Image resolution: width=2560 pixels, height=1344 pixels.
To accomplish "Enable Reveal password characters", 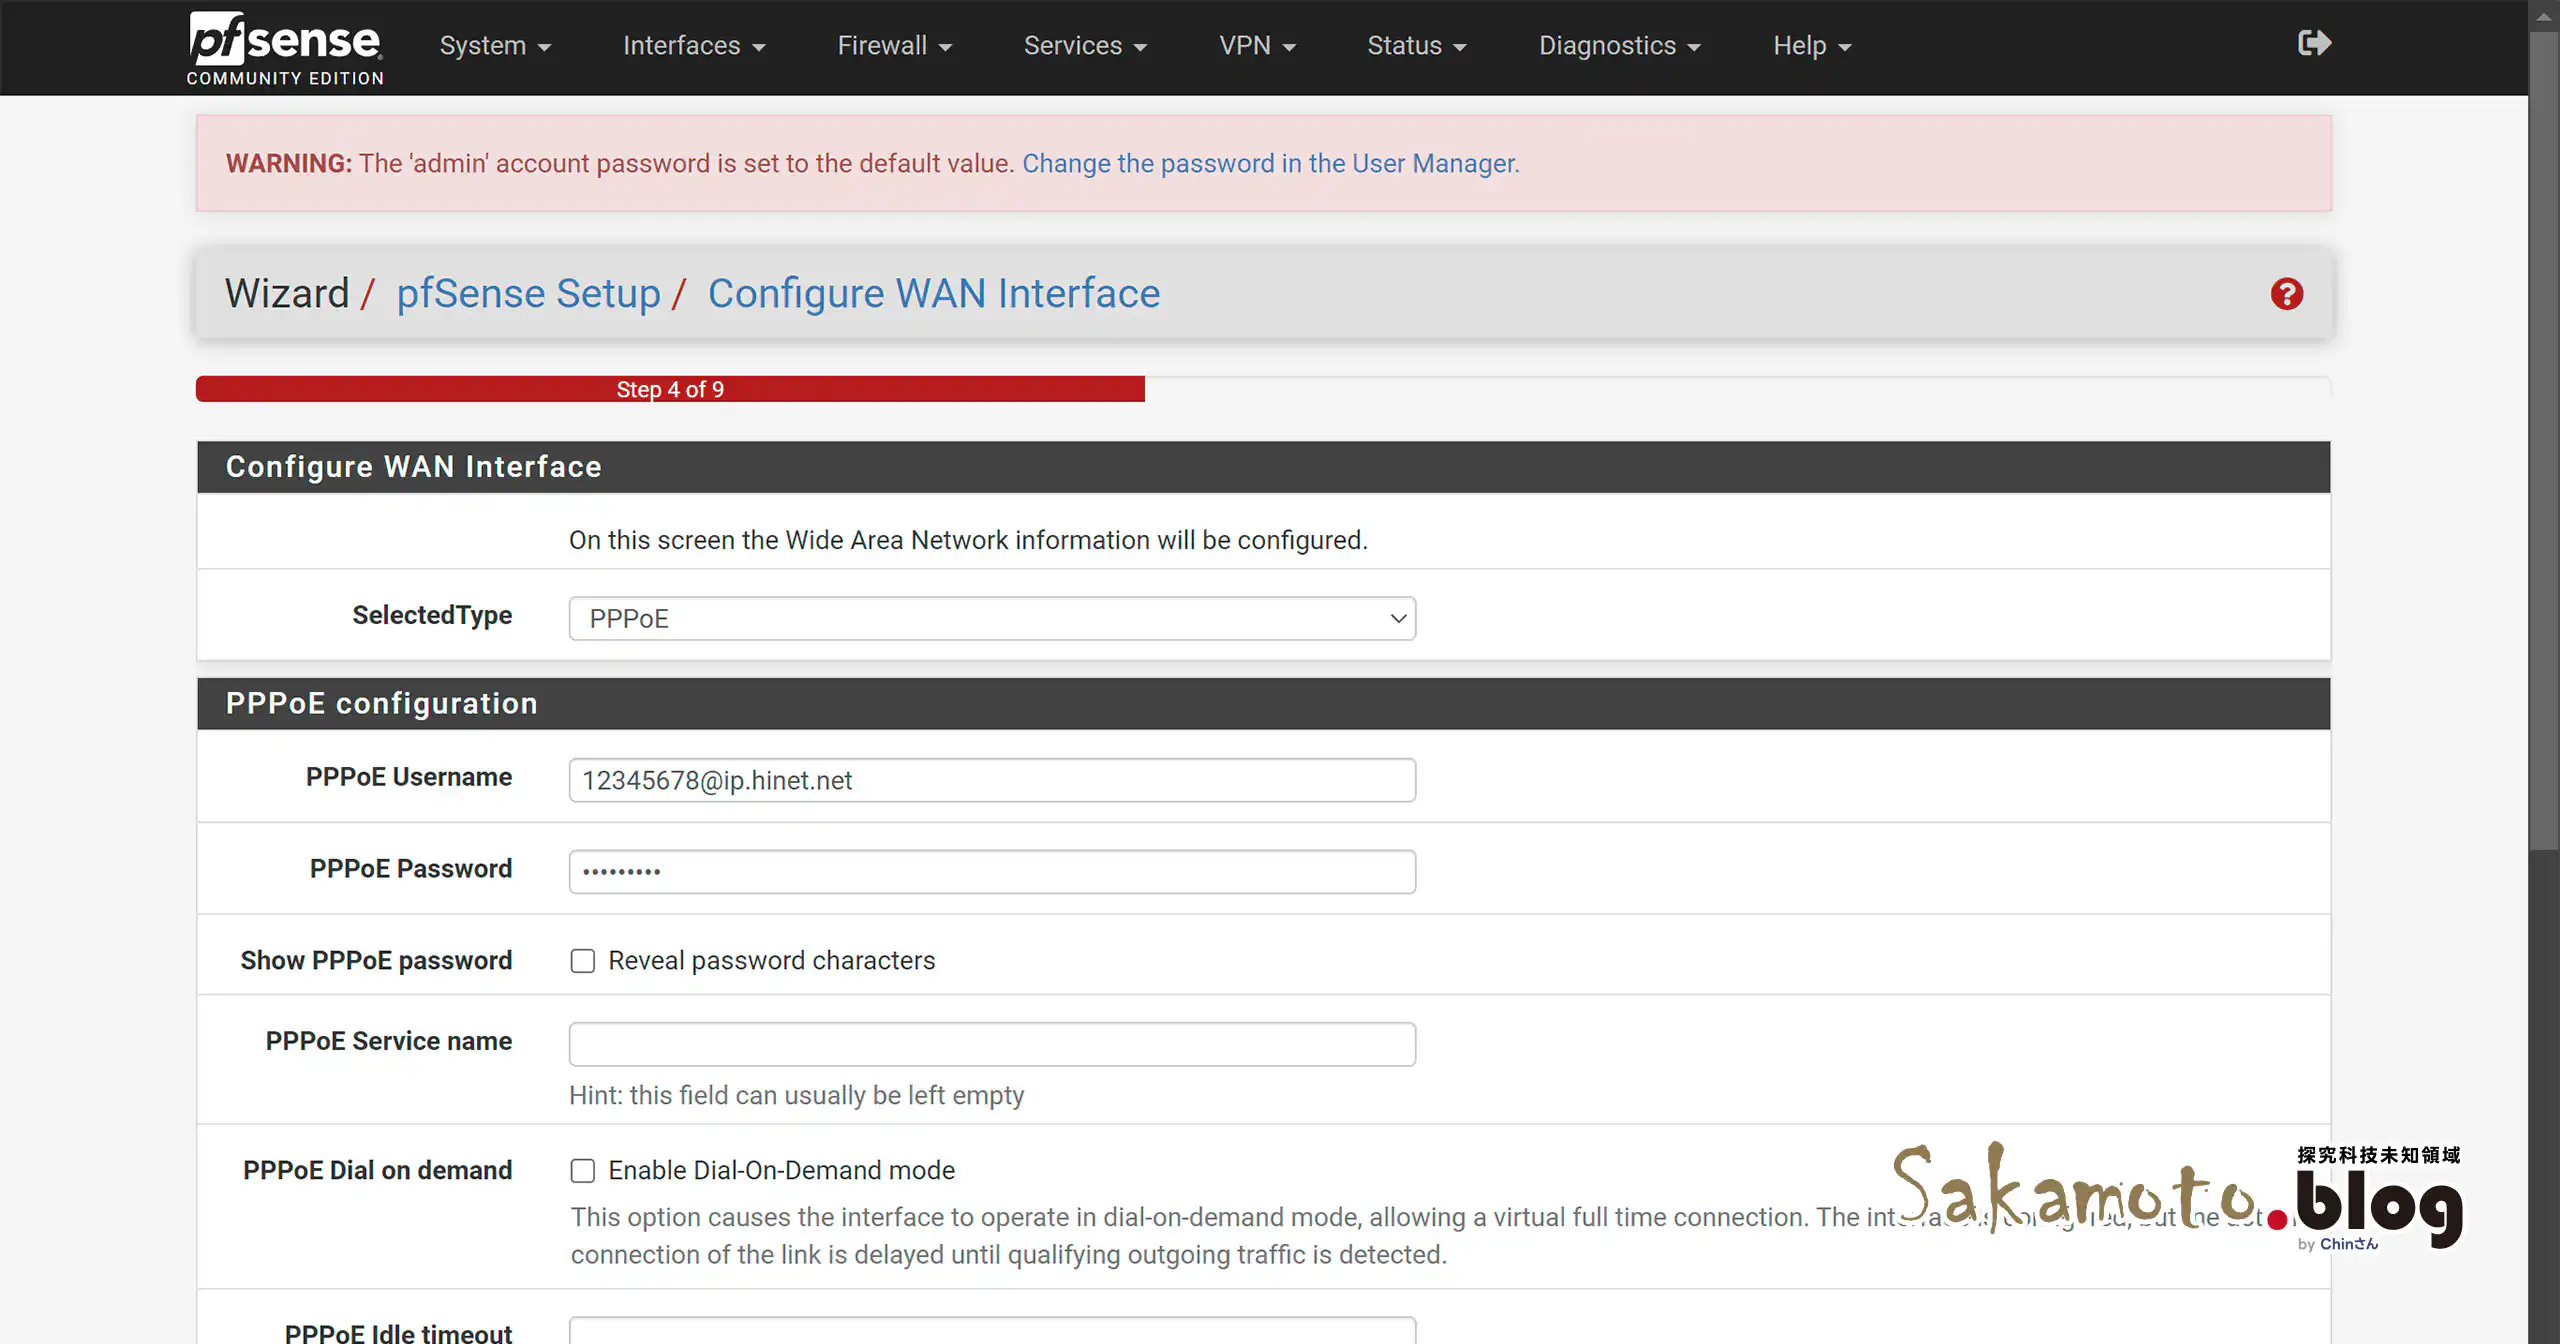I will (583, 960).
